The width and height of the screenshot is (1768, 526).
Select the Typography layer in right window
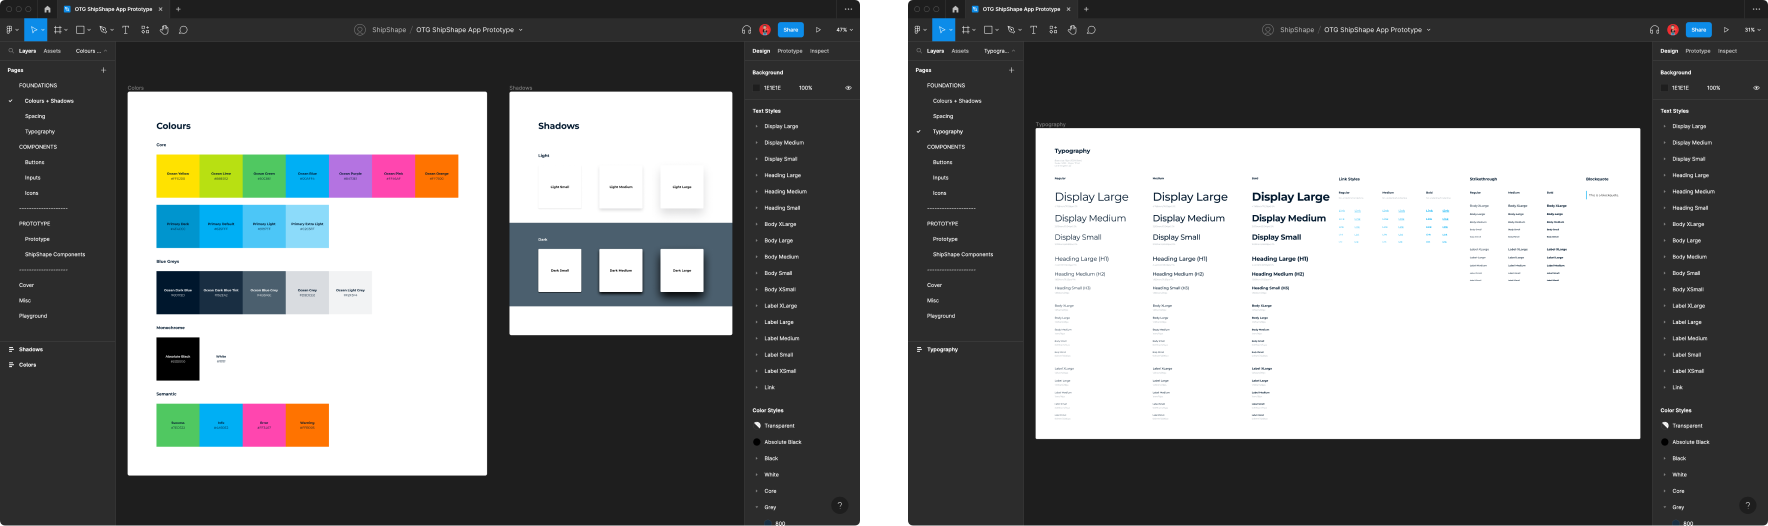(x=942, y=349)
